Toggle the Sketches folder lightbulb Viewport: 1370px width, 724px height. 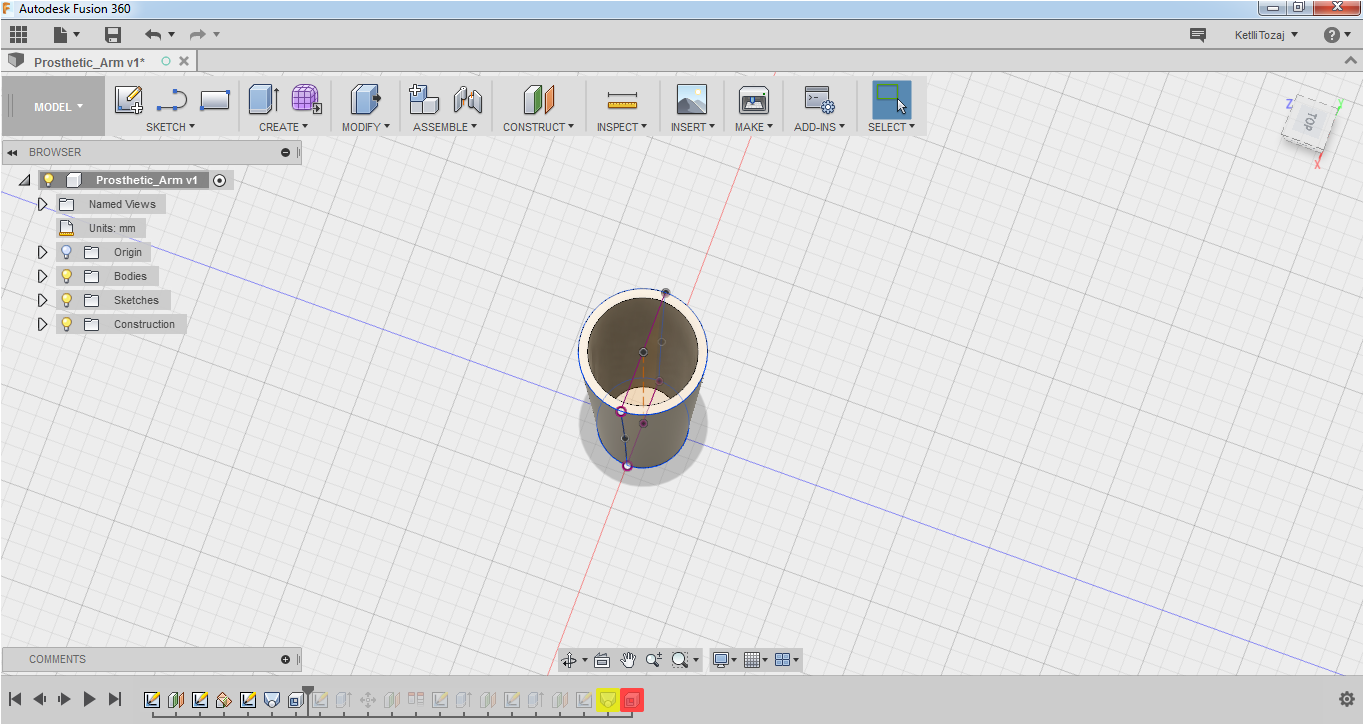click(x=67, y=300)
